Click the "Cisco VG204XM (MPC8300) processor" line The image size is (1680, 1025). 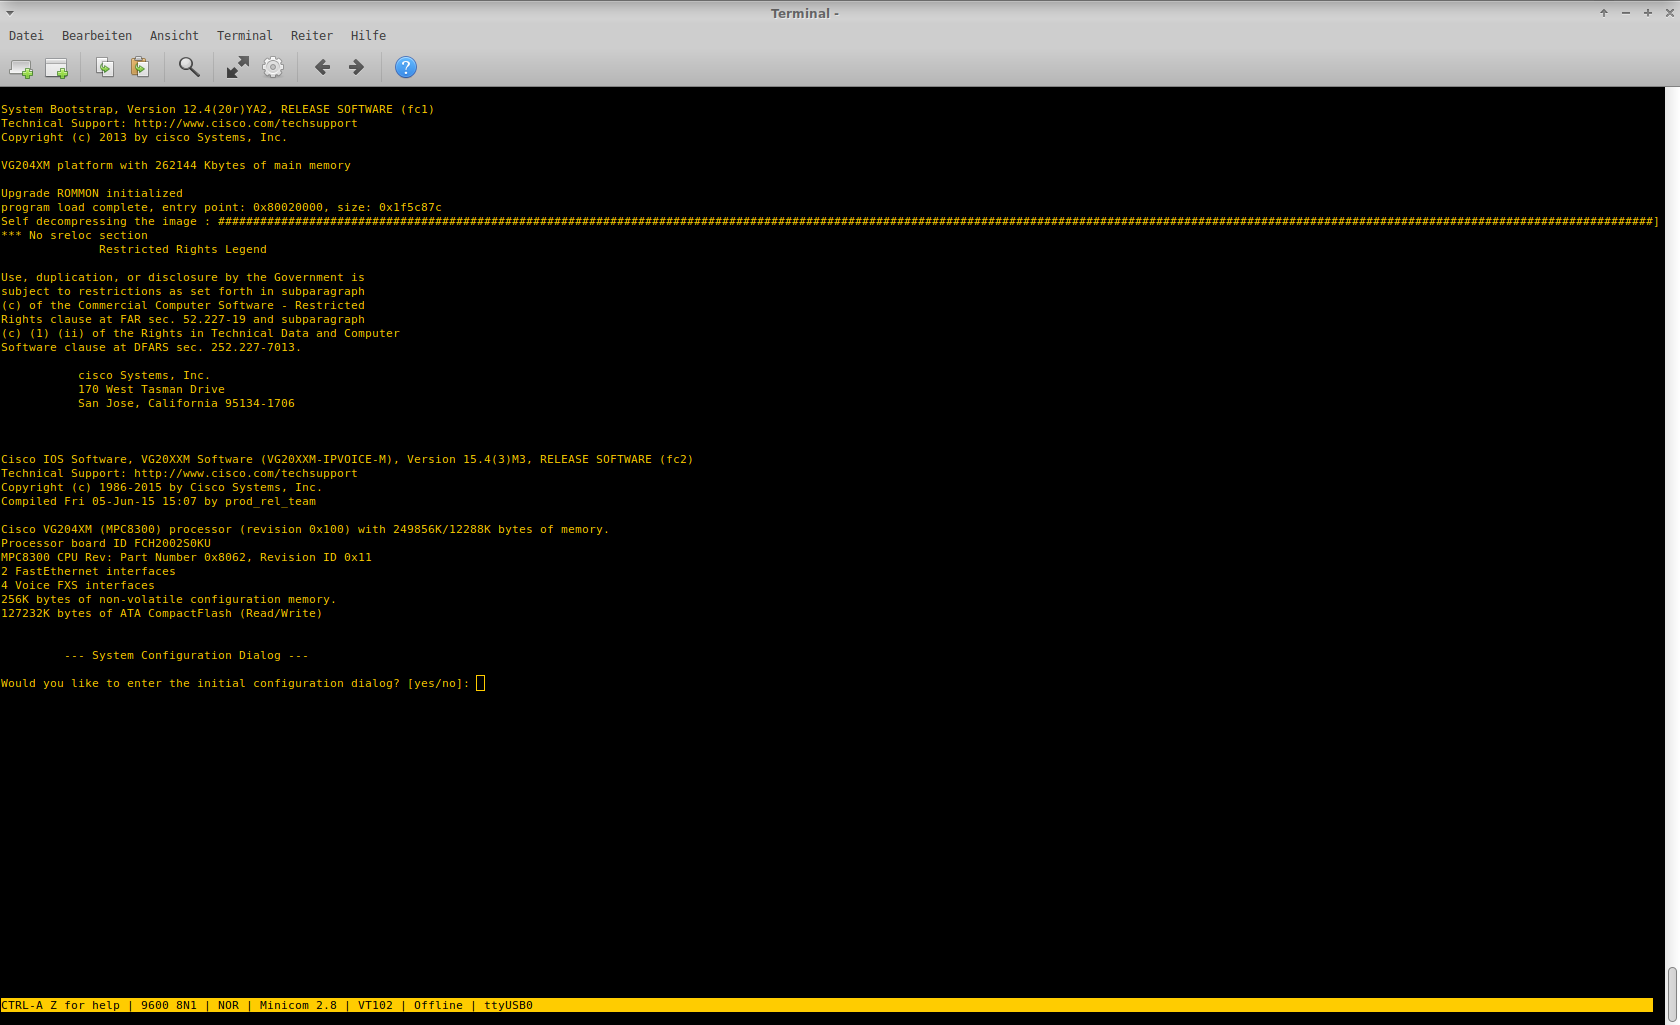click(x=305, y=530)
